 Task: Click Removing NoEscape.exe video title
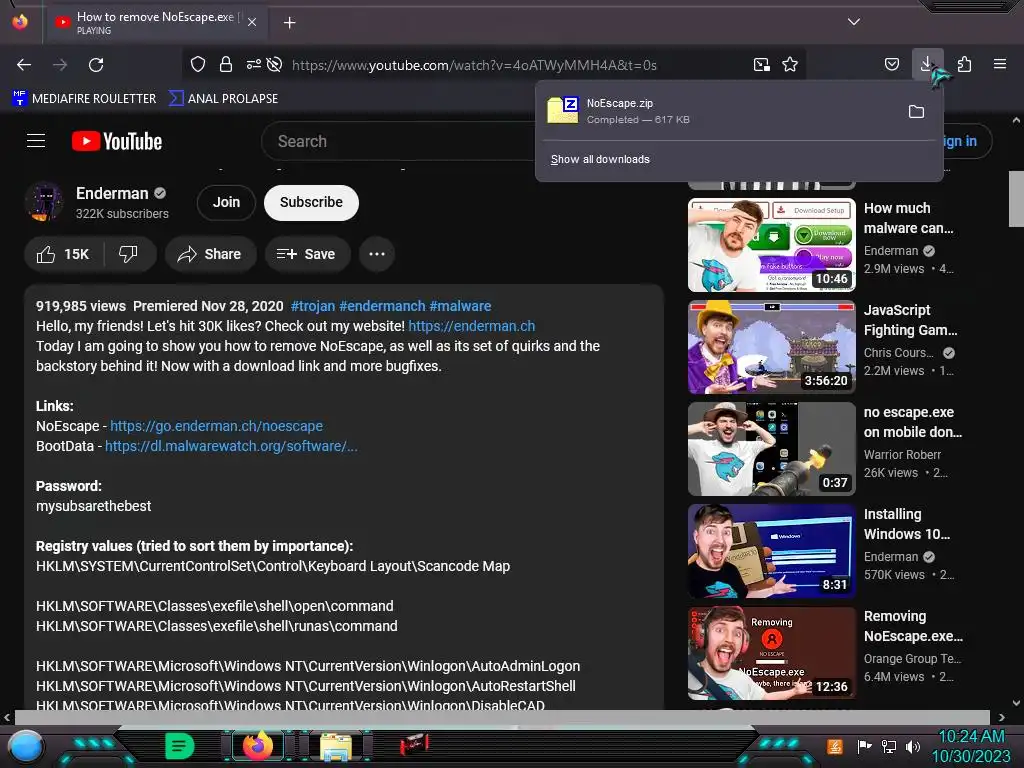coord(913,626)
